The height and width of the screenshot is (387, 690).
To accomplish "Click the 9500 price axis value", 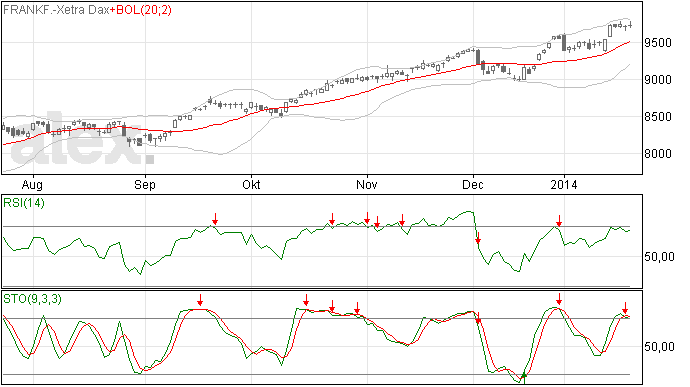I will click(658, 43).
